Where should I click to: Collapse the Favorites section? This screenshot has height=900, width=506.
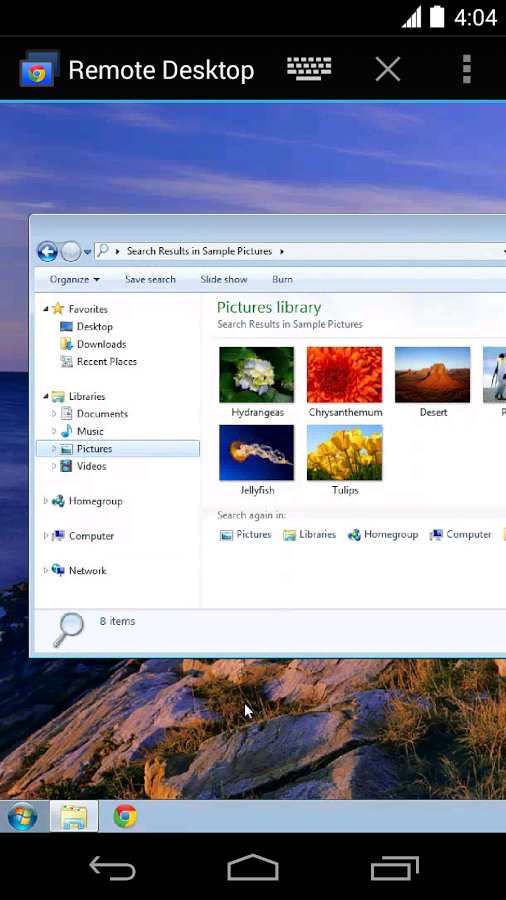tap(46, 309)
